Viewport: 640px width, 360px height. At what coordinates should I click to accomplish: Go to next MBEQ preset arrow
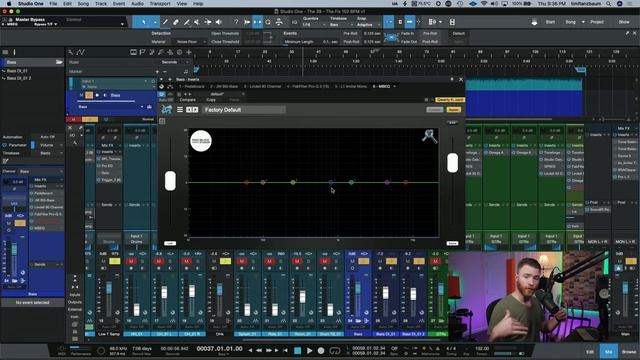195,110
